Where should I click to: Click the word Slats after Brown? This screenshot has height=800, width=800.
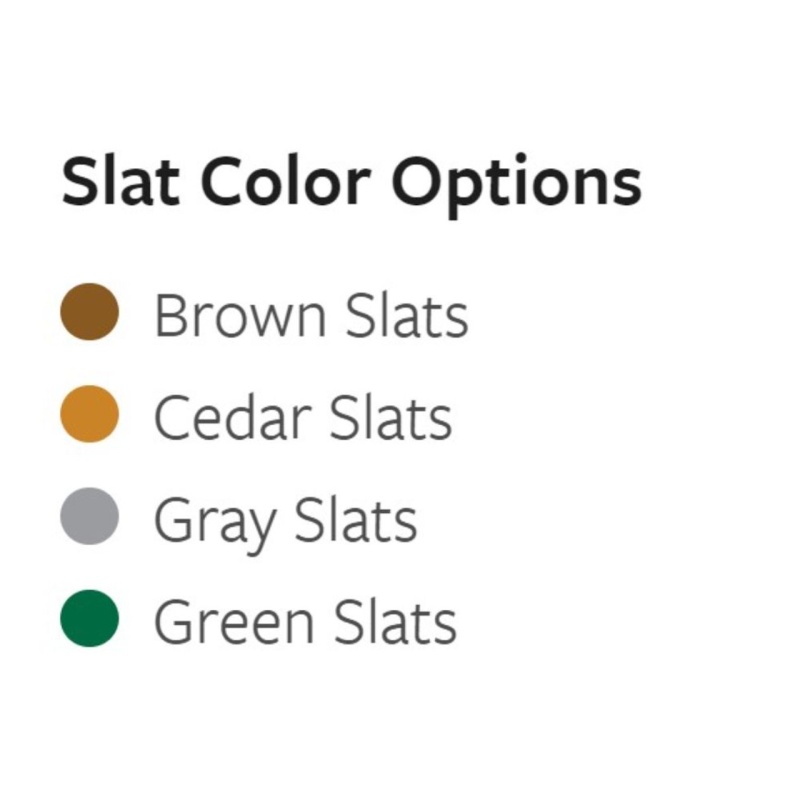(x=407, y=316)
